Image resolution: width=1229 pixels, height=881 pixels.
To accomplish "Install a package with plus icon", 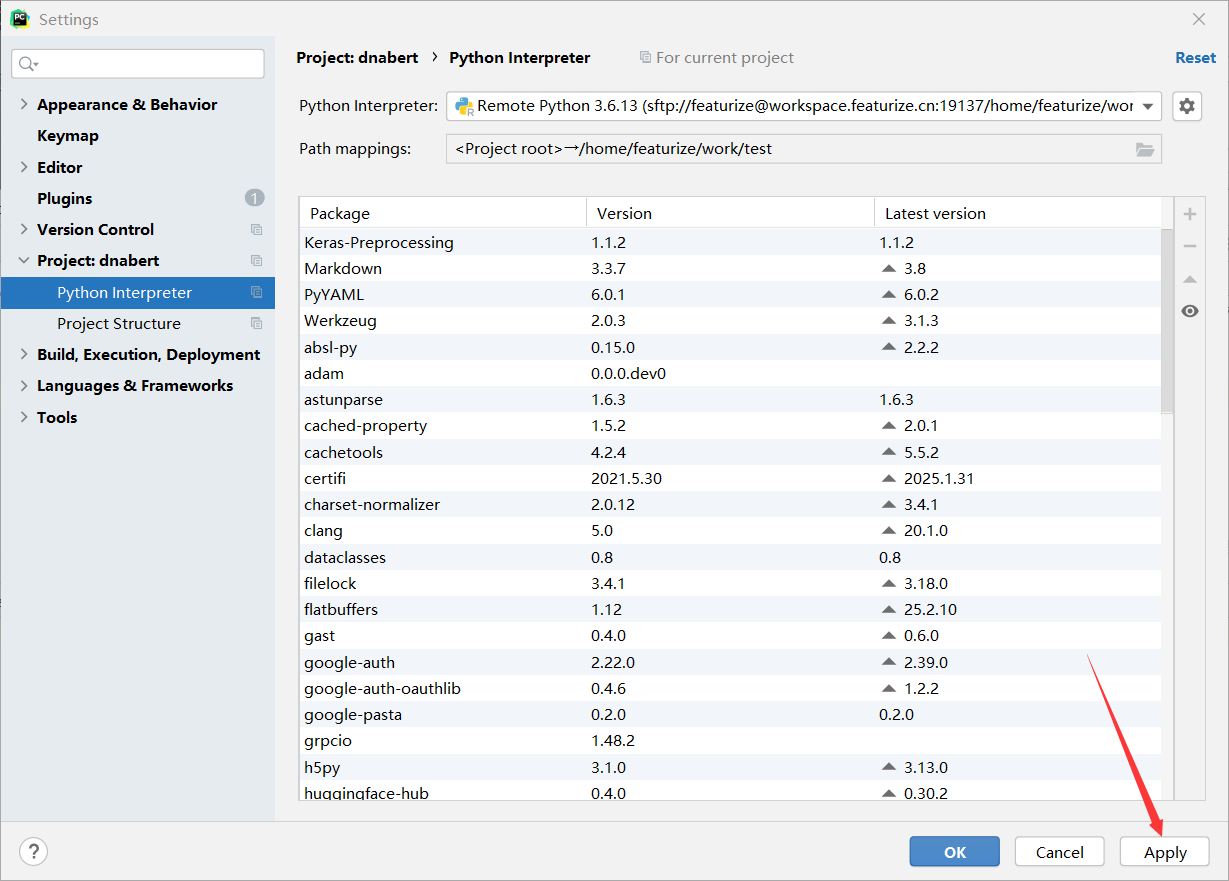I will point(1190,214).
